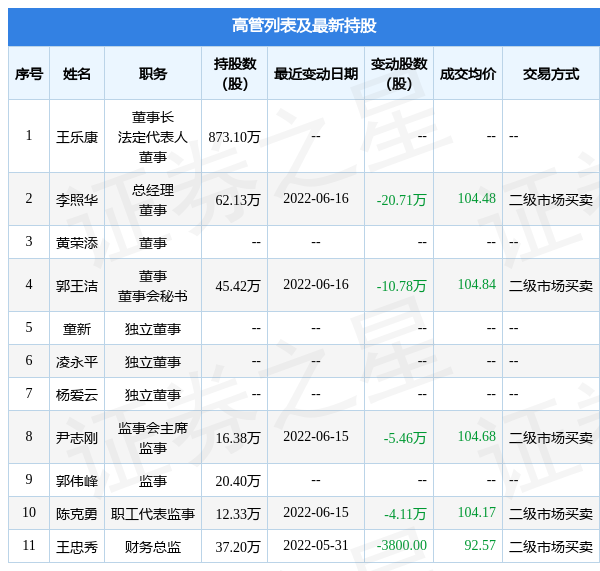Click holdings value 12.33万

click(x=238, y=514)
